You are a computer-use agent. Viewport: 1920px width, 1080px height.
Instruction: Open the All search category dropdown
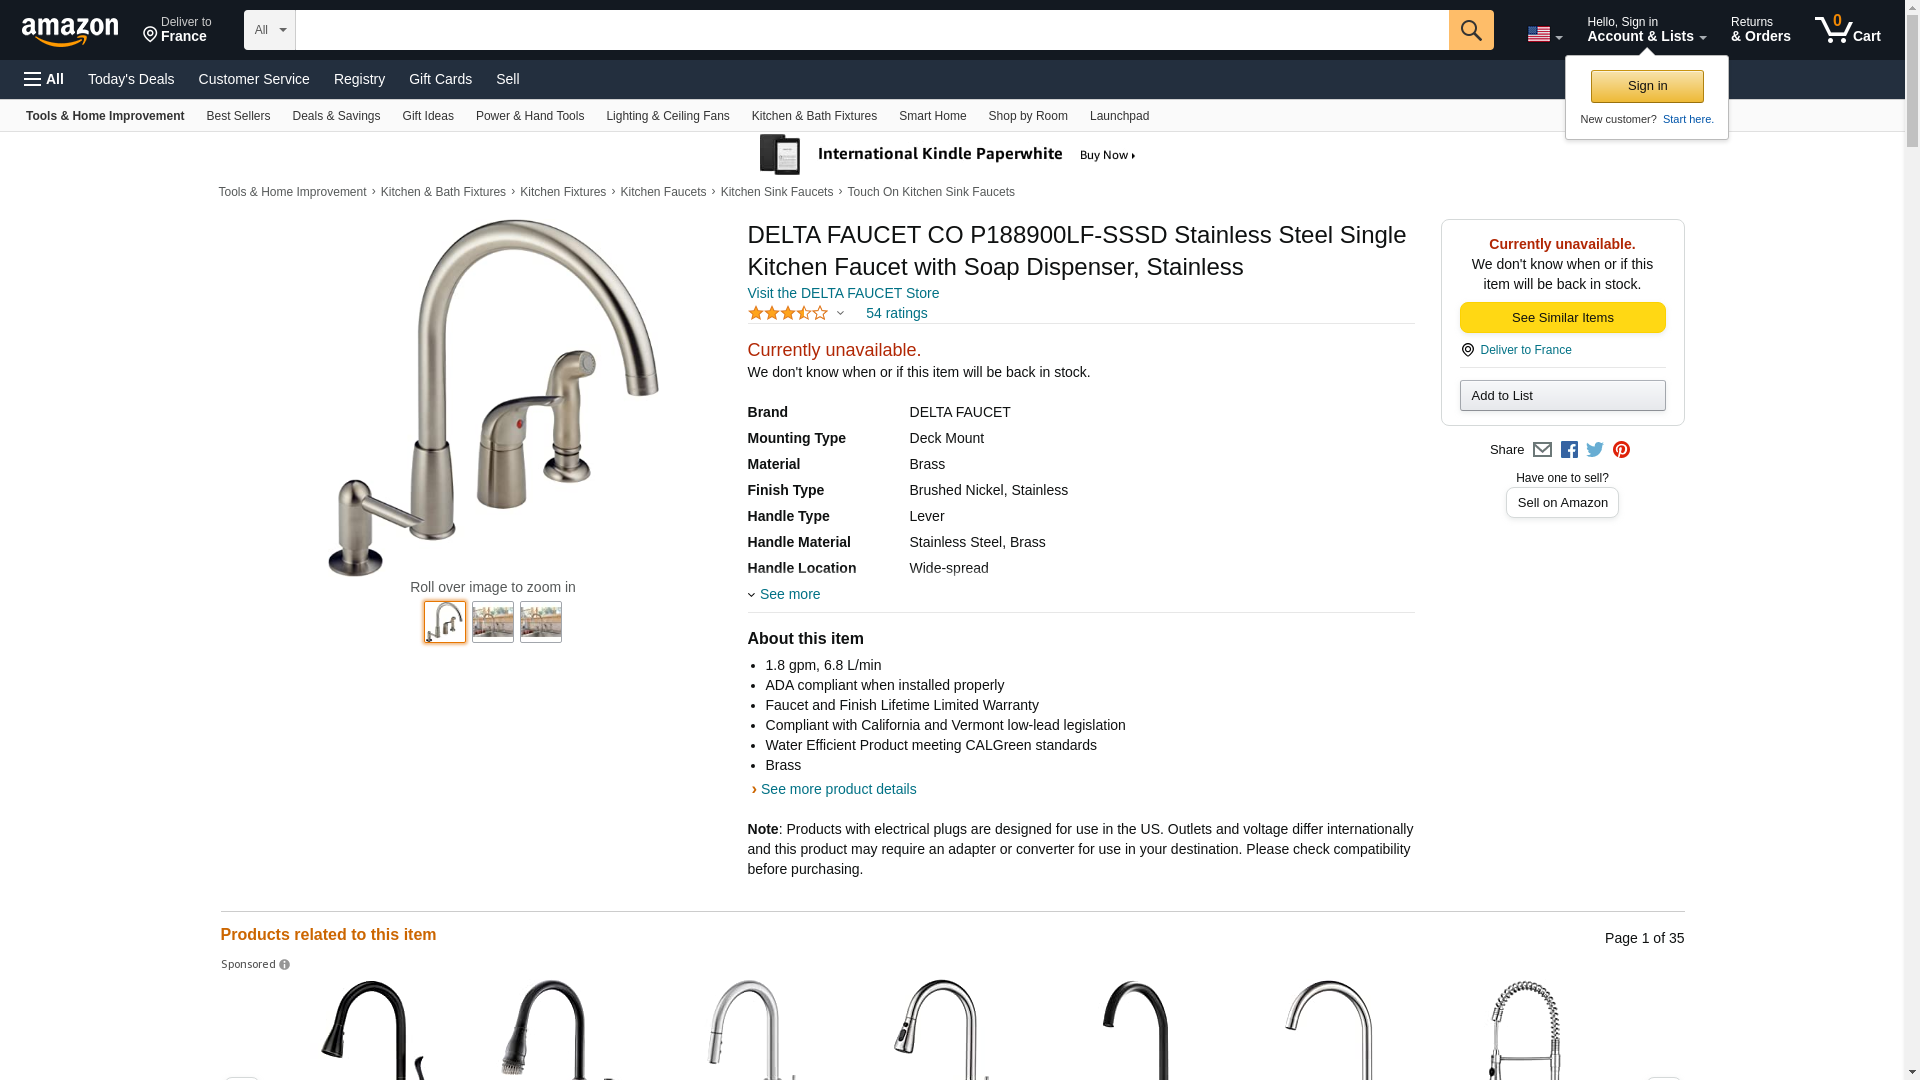point(270,30)
